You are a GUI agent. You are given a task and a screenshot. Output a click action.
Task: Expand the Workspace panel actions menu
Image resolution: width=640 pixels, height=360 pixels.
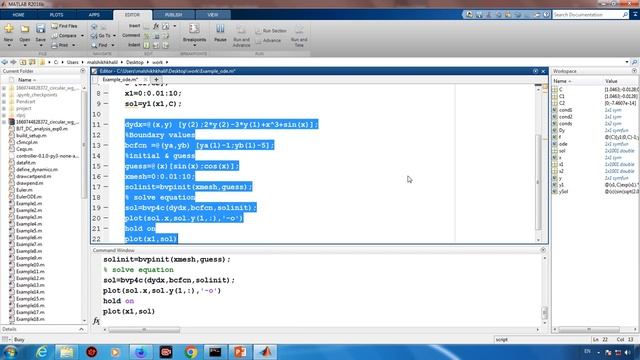pyautogui.click(x=634, y=71)
